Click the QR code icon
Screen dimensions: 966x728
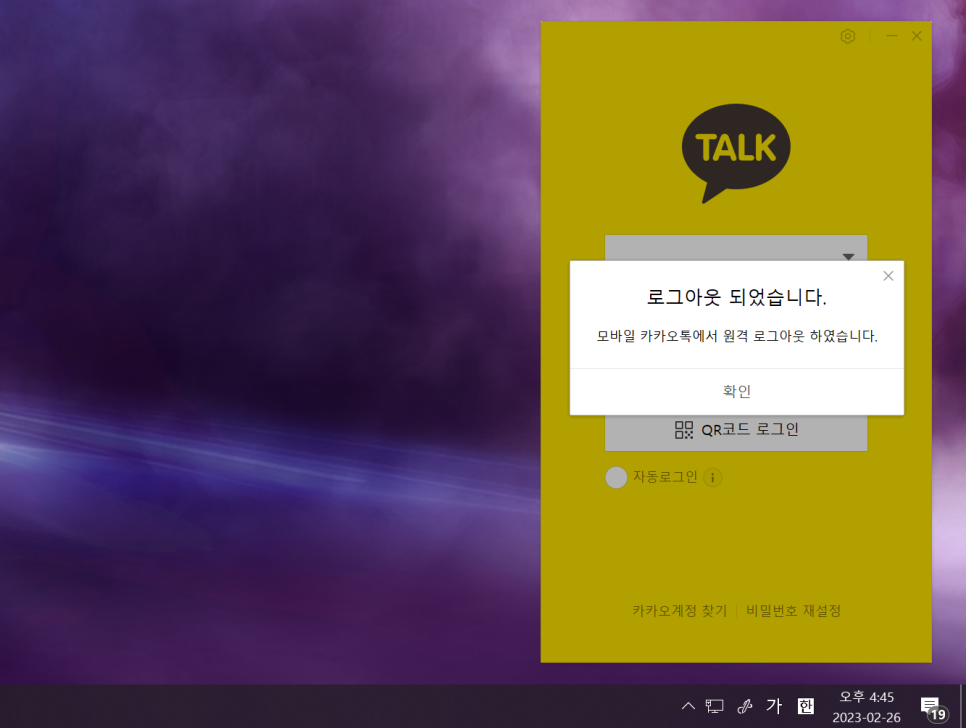pyautogui.click(x=684, y=430)
